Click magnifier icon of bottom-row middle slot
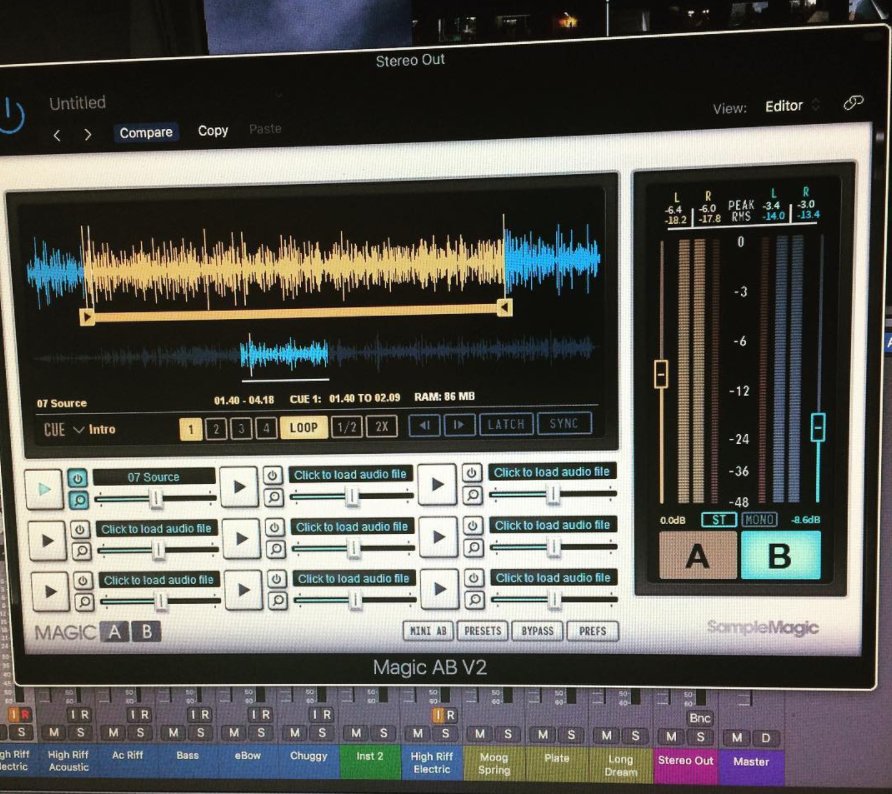This screenshot has height=794, width=892. [x=278, y=600]
